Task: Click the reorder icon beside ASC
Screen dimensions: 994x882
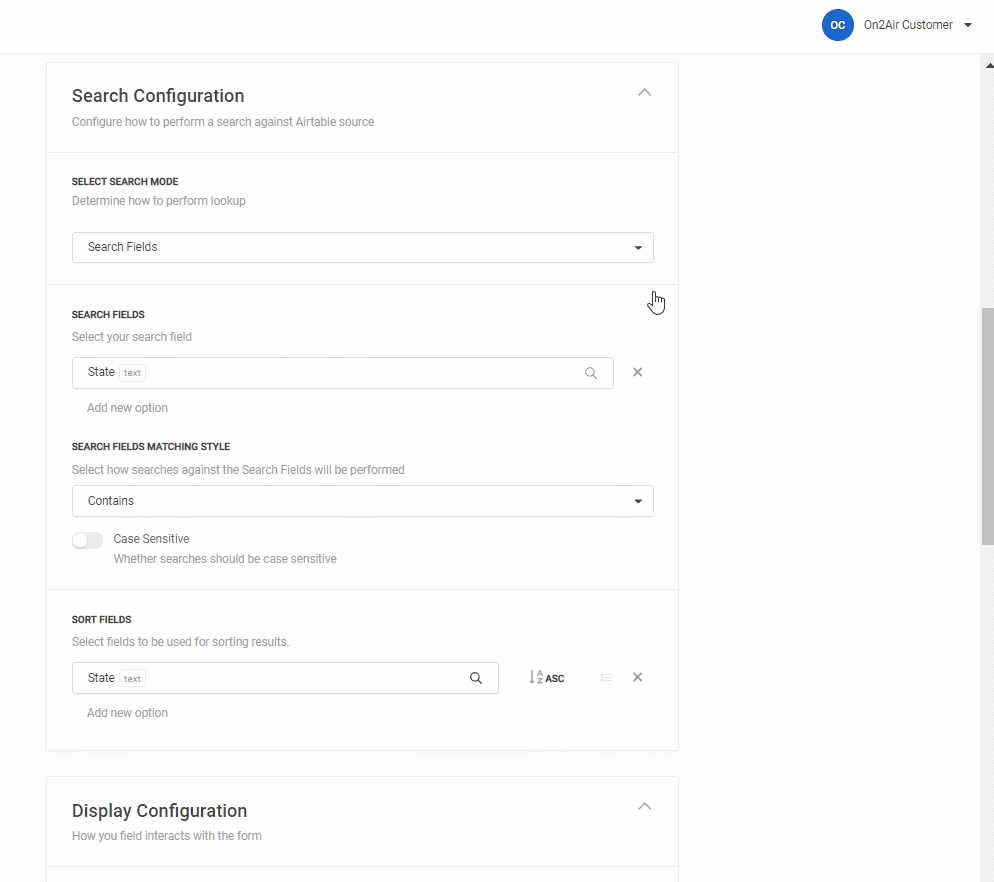Action: [606, 678]
